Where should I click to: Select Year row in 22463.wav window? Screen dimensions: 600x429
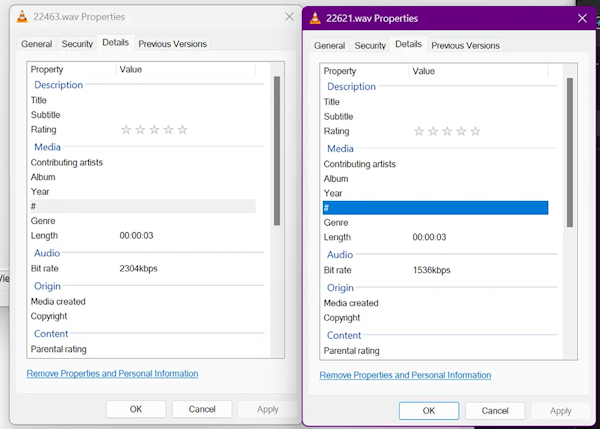143,192
